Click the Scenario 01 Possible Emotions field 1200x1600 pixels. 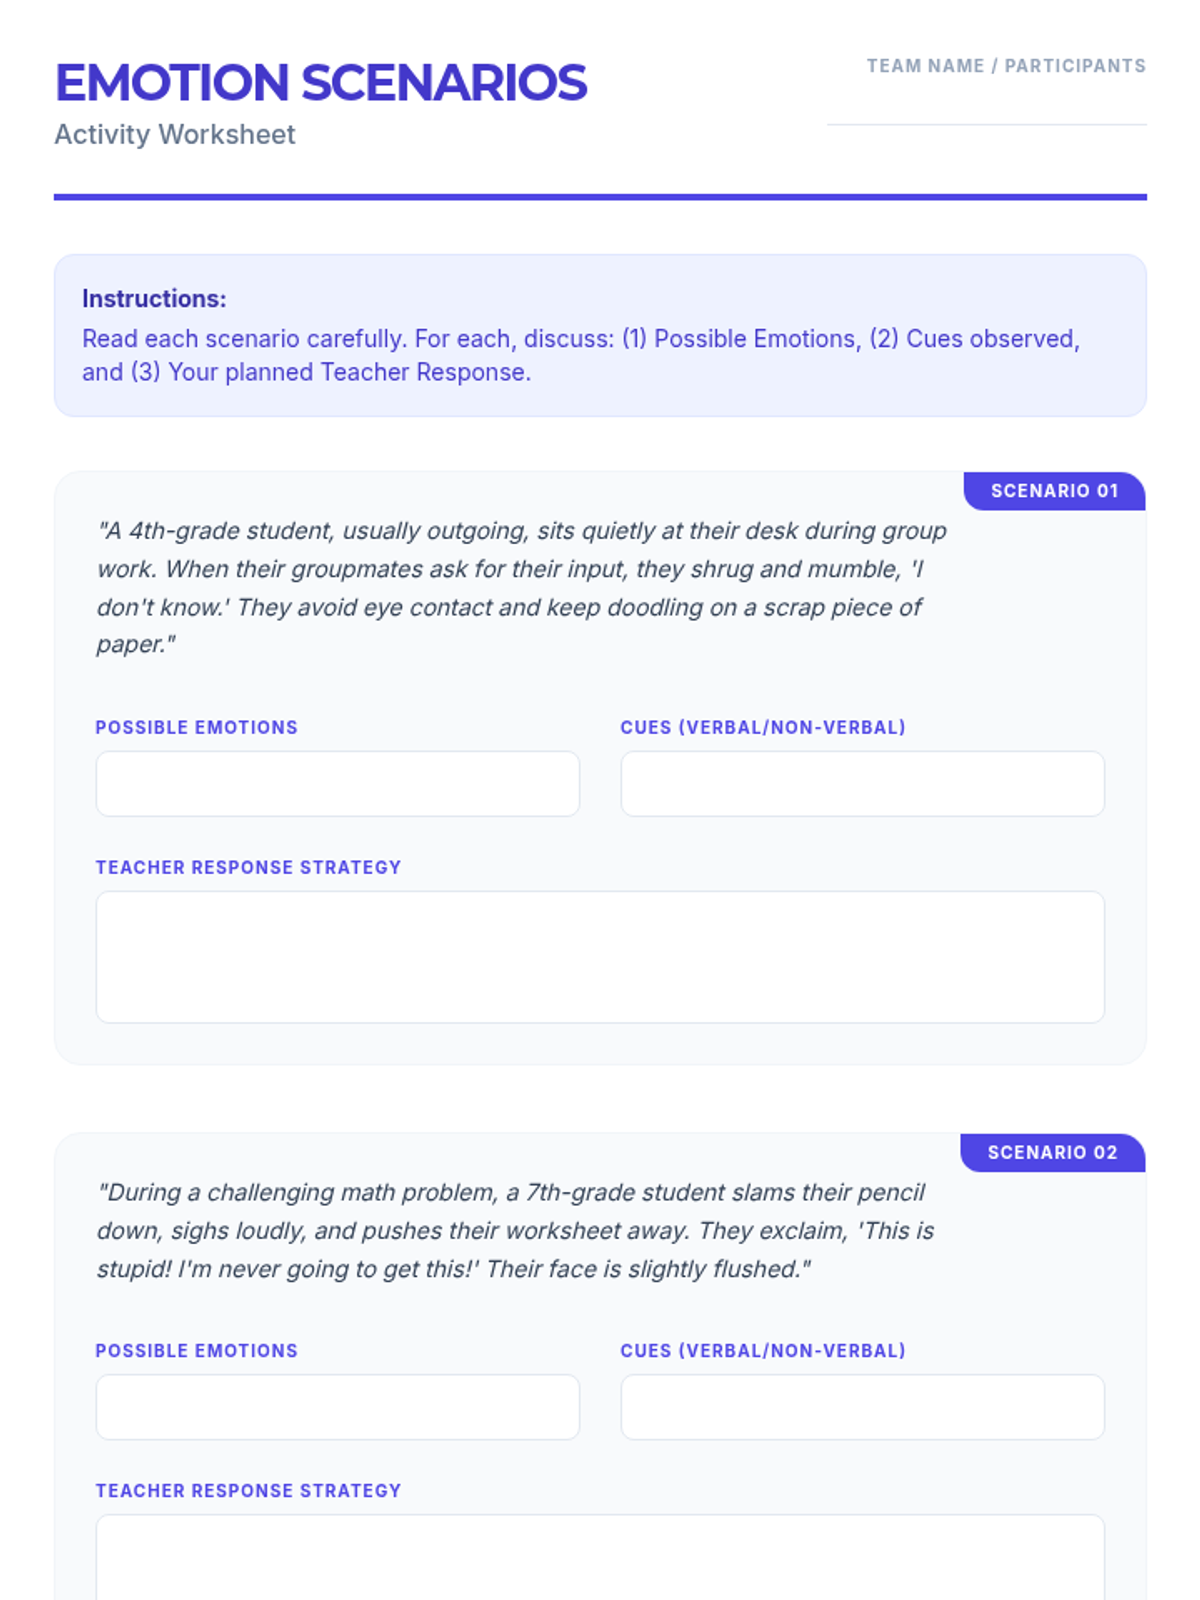coord(337,784)
